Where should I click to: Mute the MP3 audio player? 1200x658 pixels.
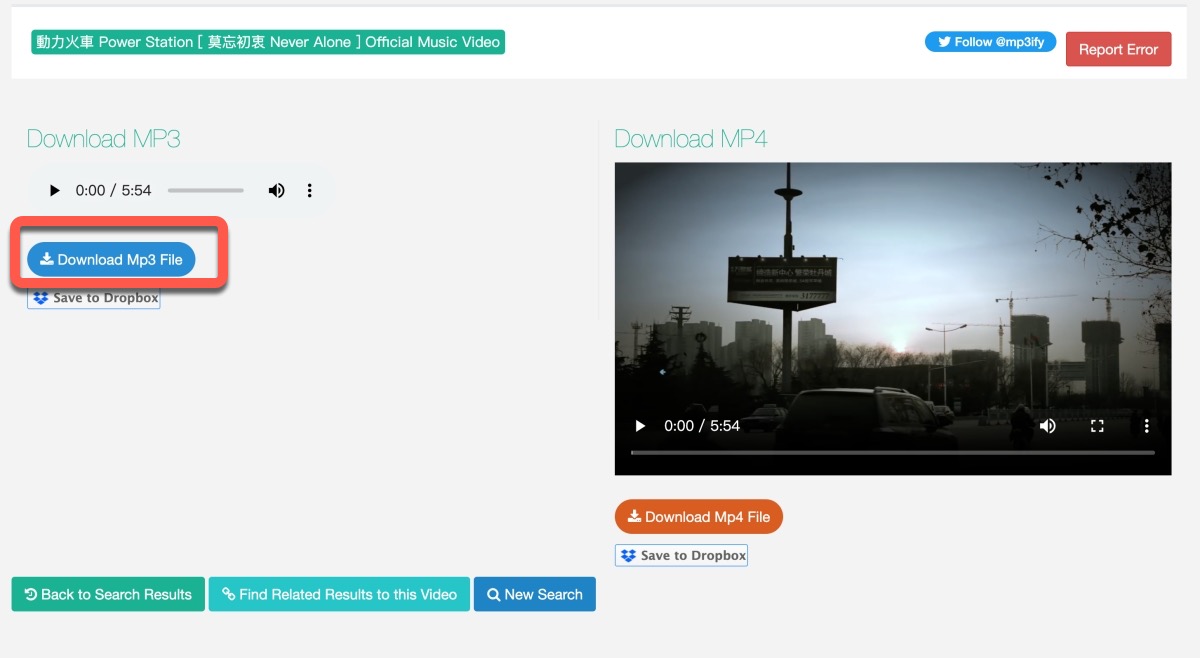point(276,190)
